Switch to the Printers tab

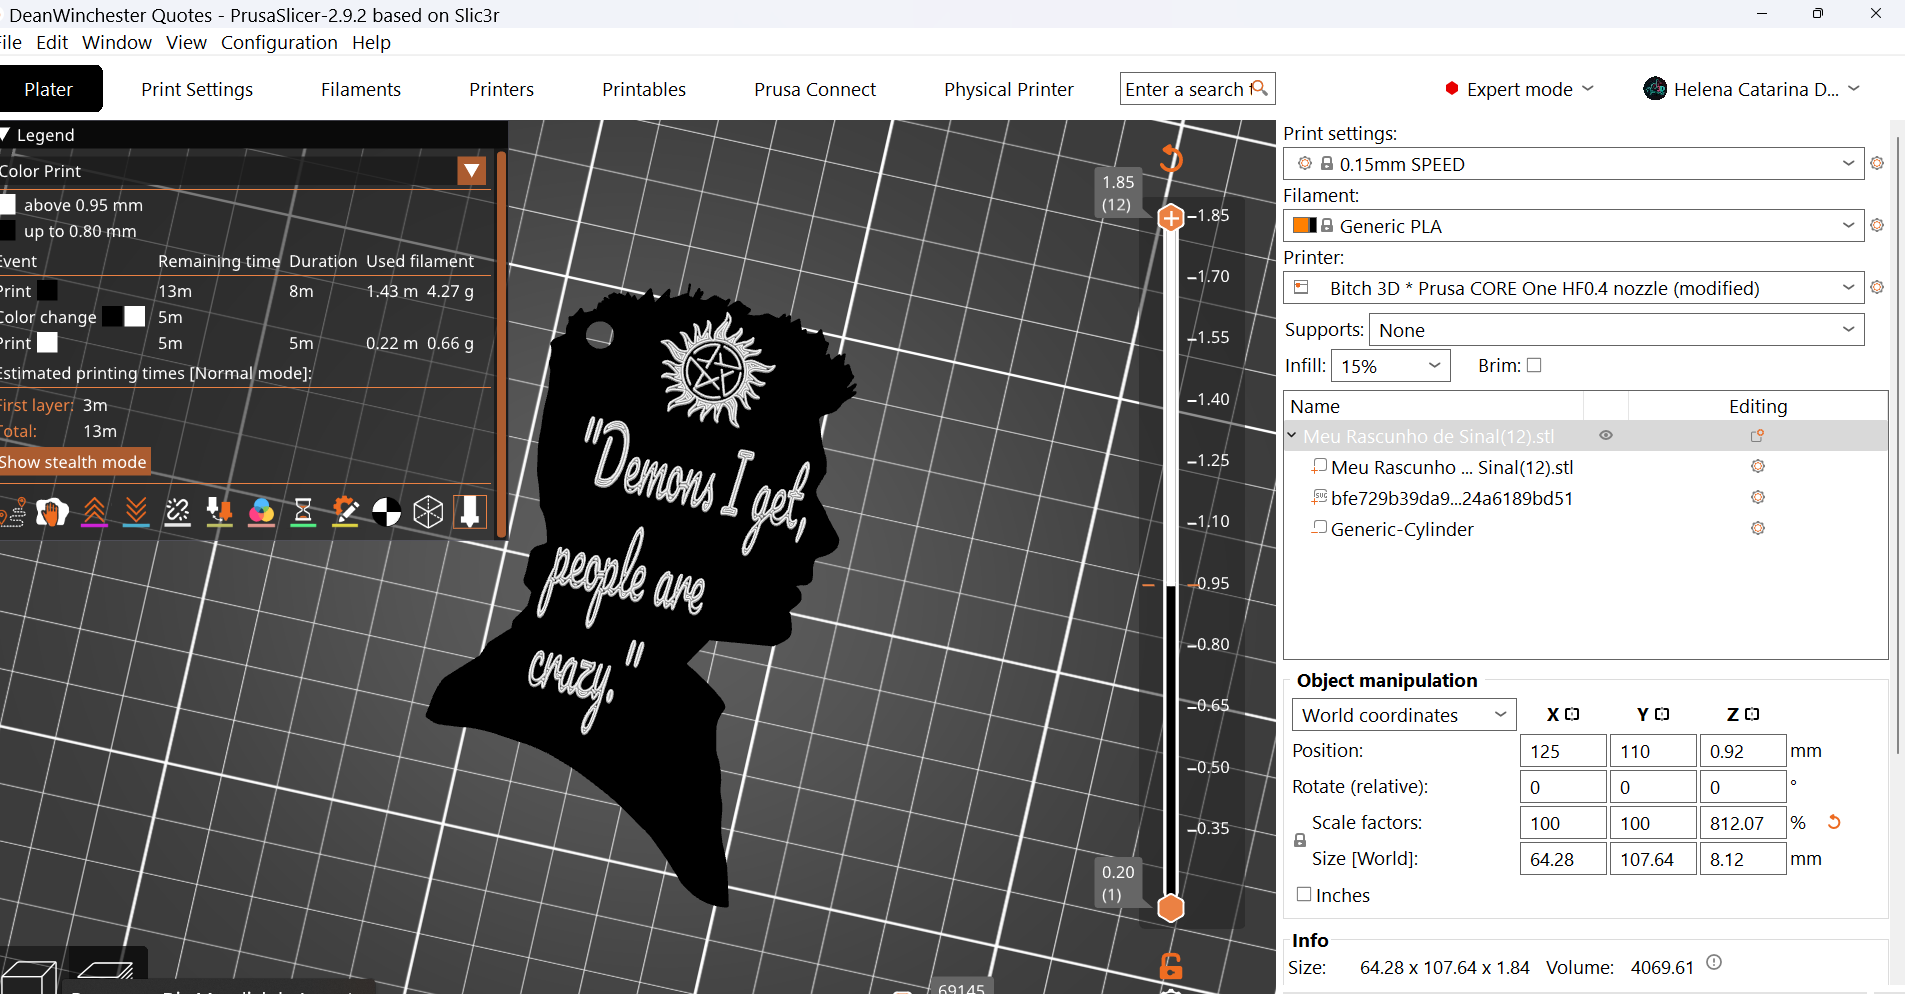[502, 89]
